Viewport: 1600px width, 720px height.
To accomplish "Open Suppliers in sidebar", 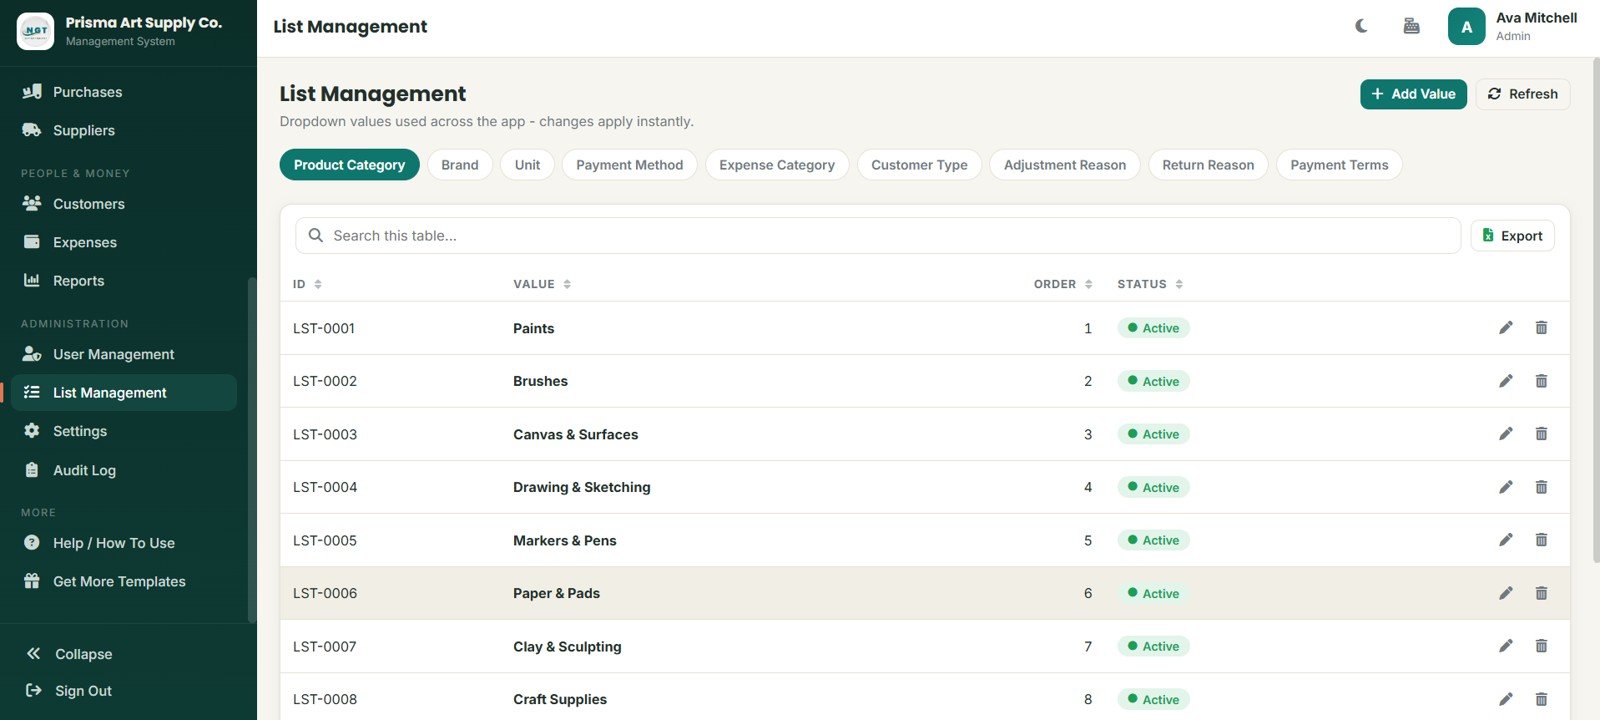I will coord(124,130).
